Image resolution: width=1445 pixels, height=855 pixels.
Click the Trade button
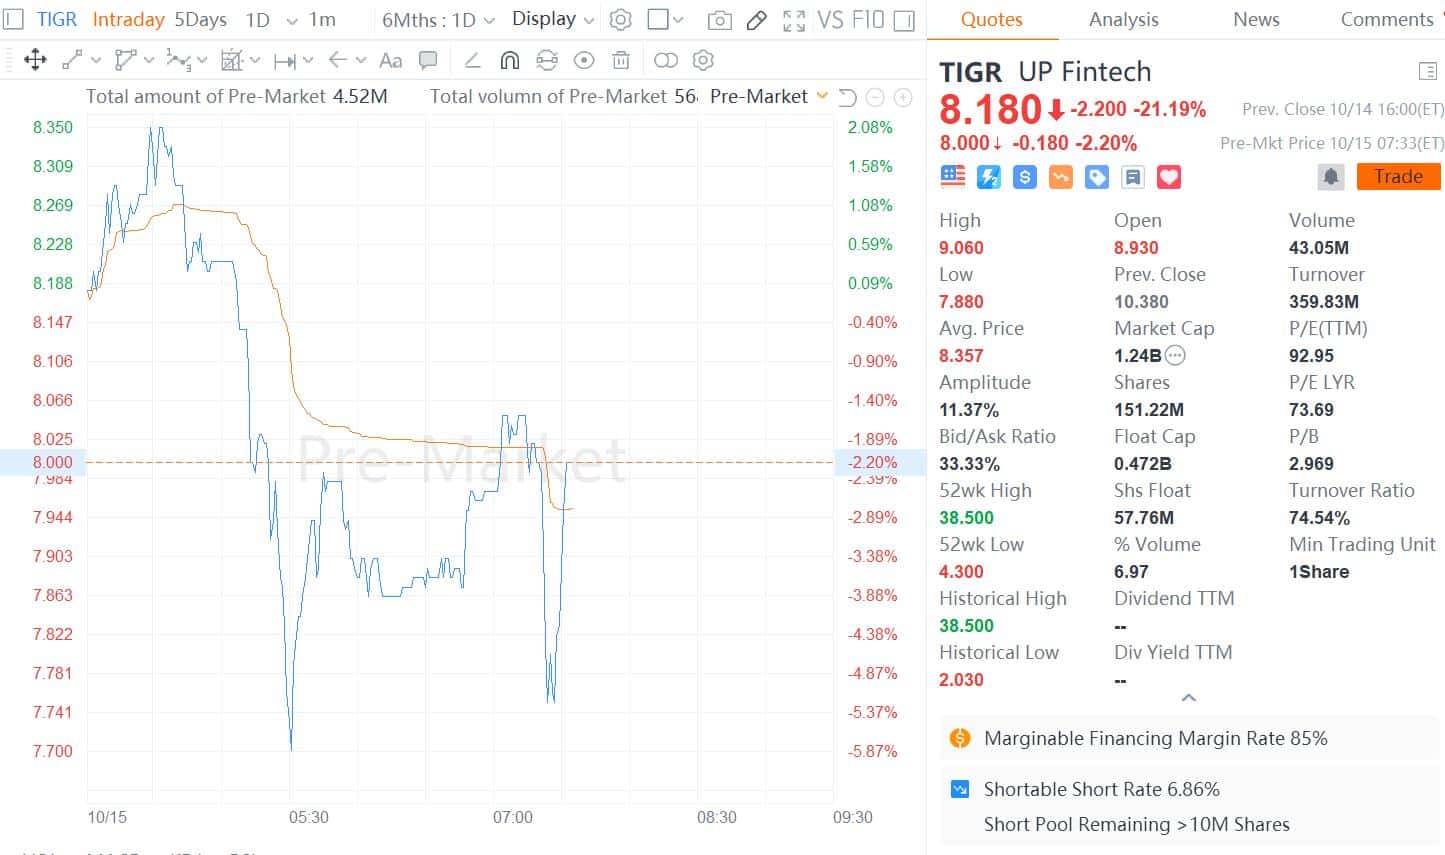click(1397, 176)
